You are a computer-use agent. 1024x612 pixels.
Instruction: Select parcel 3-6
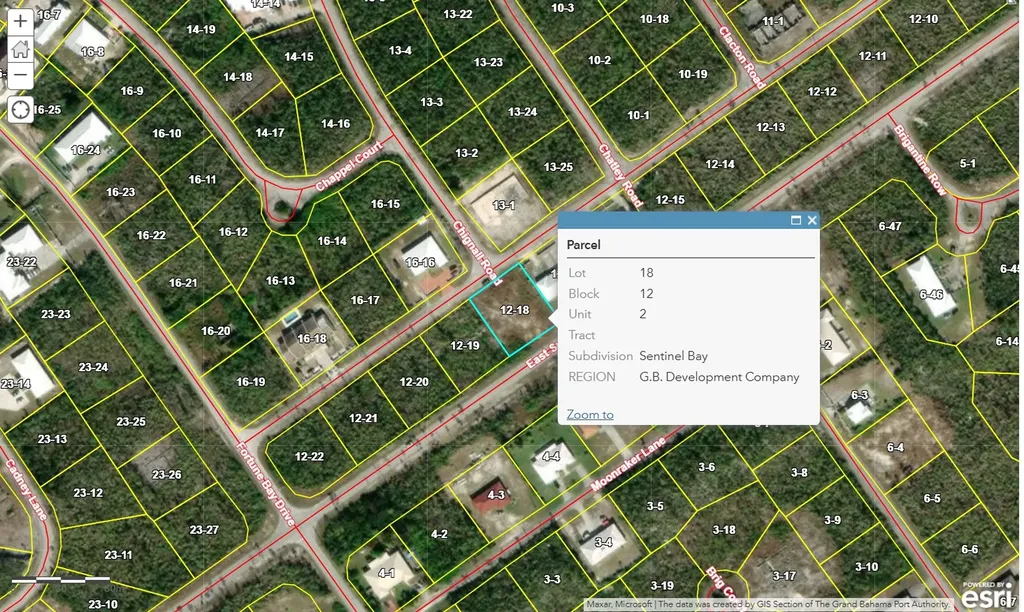(x=707, y=467)
